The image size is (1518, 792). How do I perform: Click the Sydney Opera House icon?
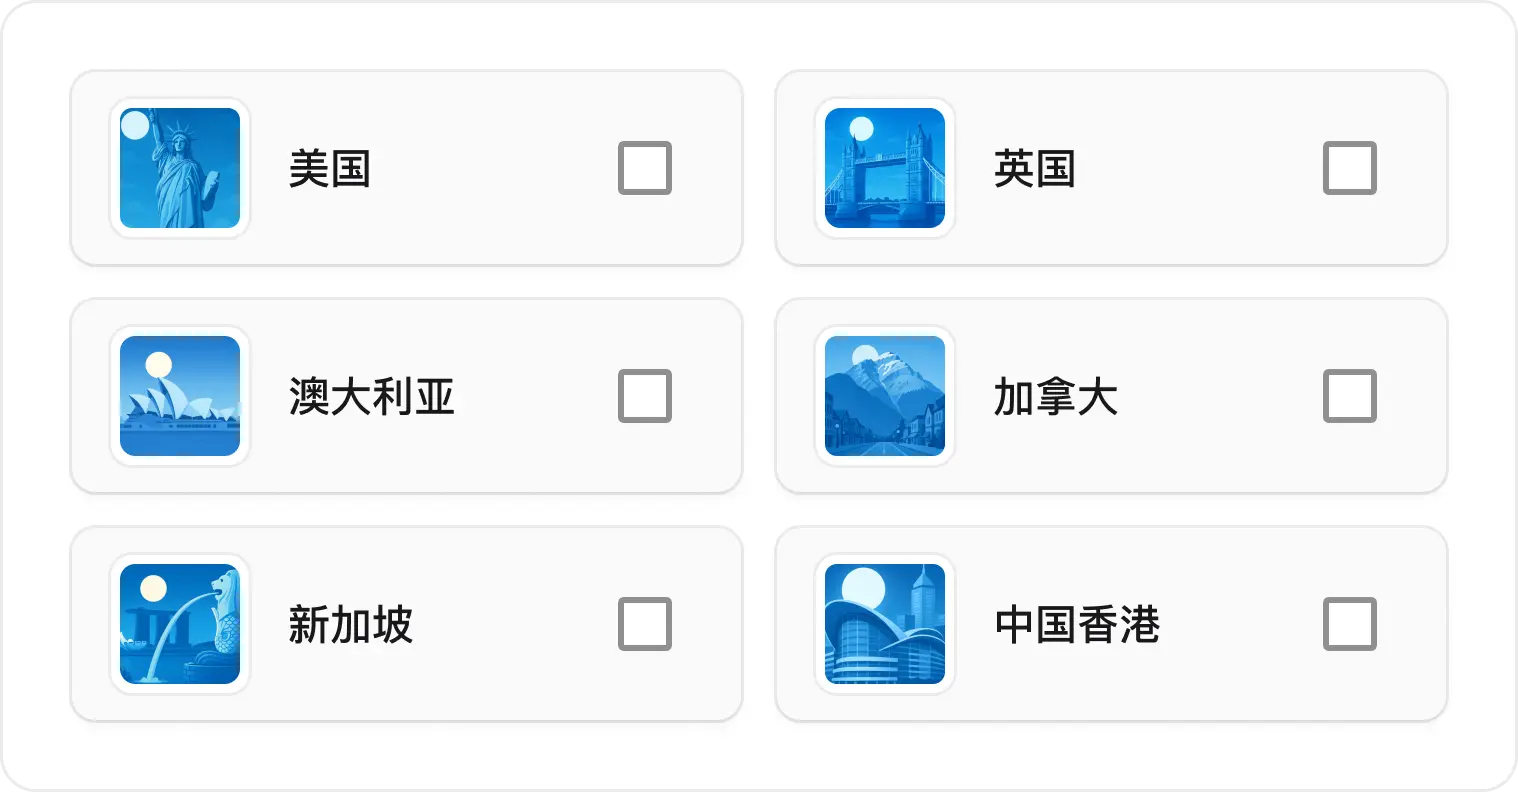(x=180, y=396)
